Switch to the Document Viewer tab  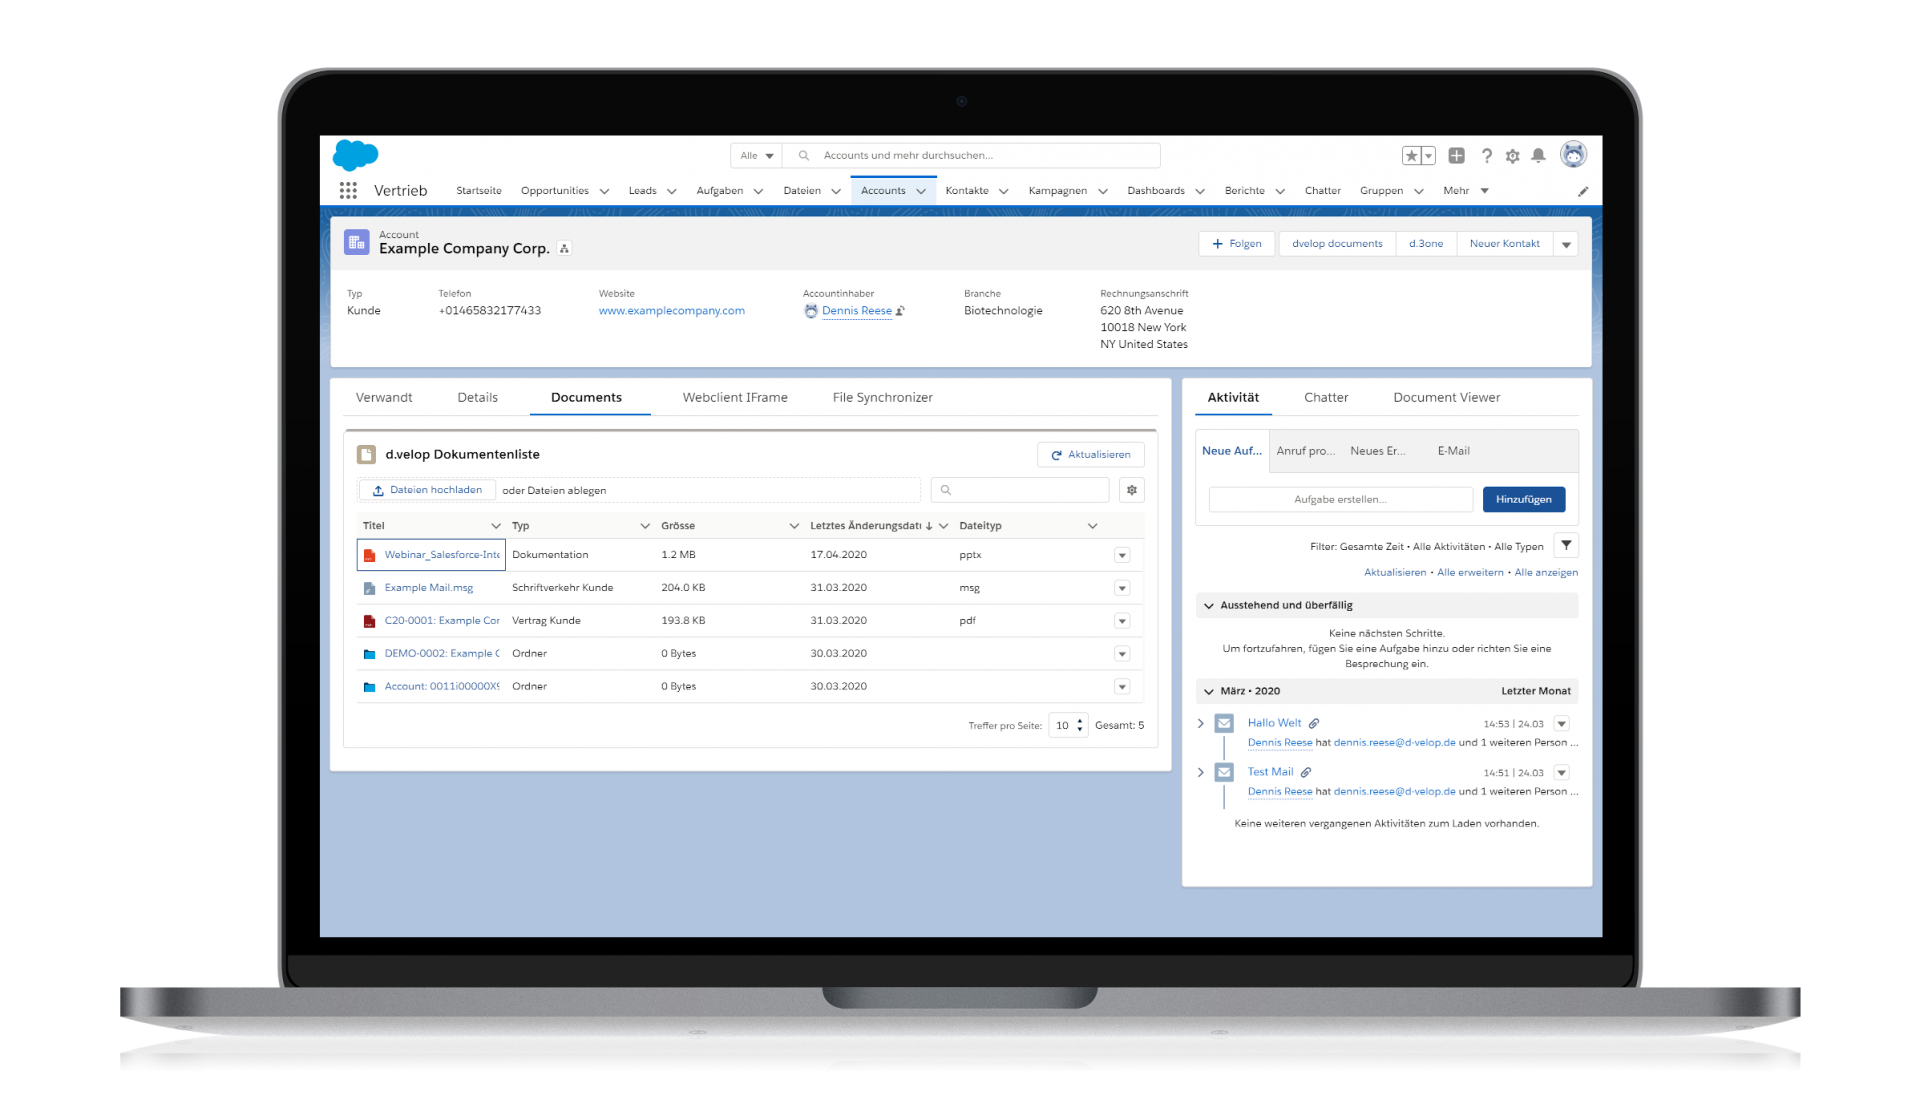pos(1446,398)
